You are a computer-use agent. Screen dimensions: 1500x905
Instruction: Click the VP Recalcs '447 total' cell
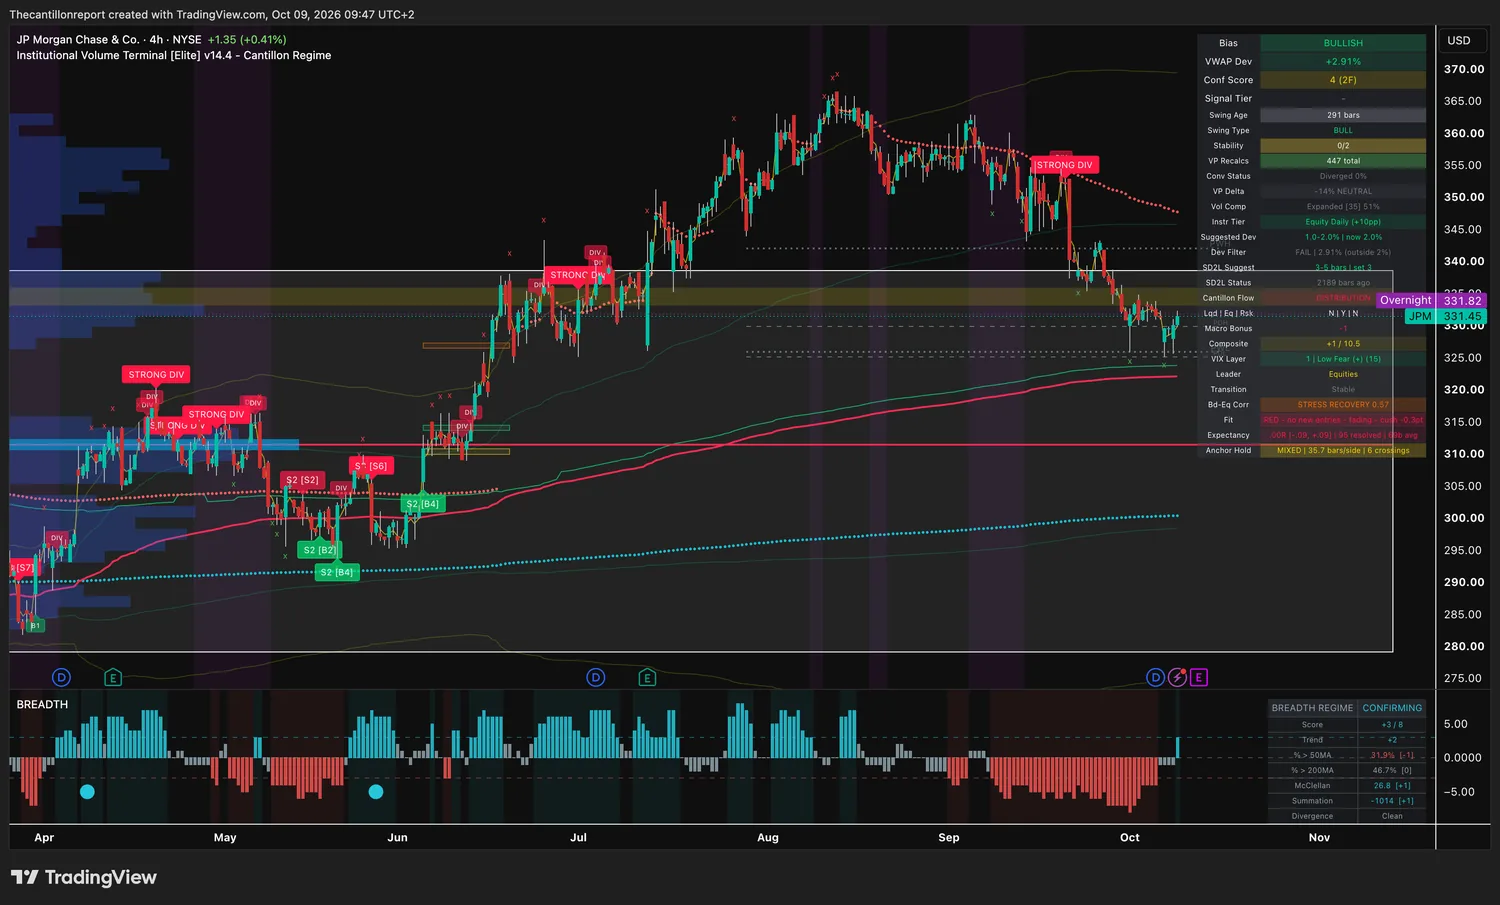tap(1343, 161)
